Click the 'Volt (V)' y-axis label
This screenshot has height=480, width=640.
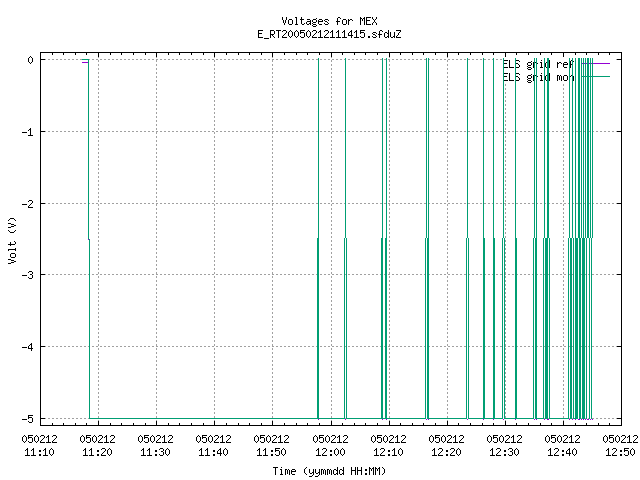pyautogui.click(x=13, y=240)
